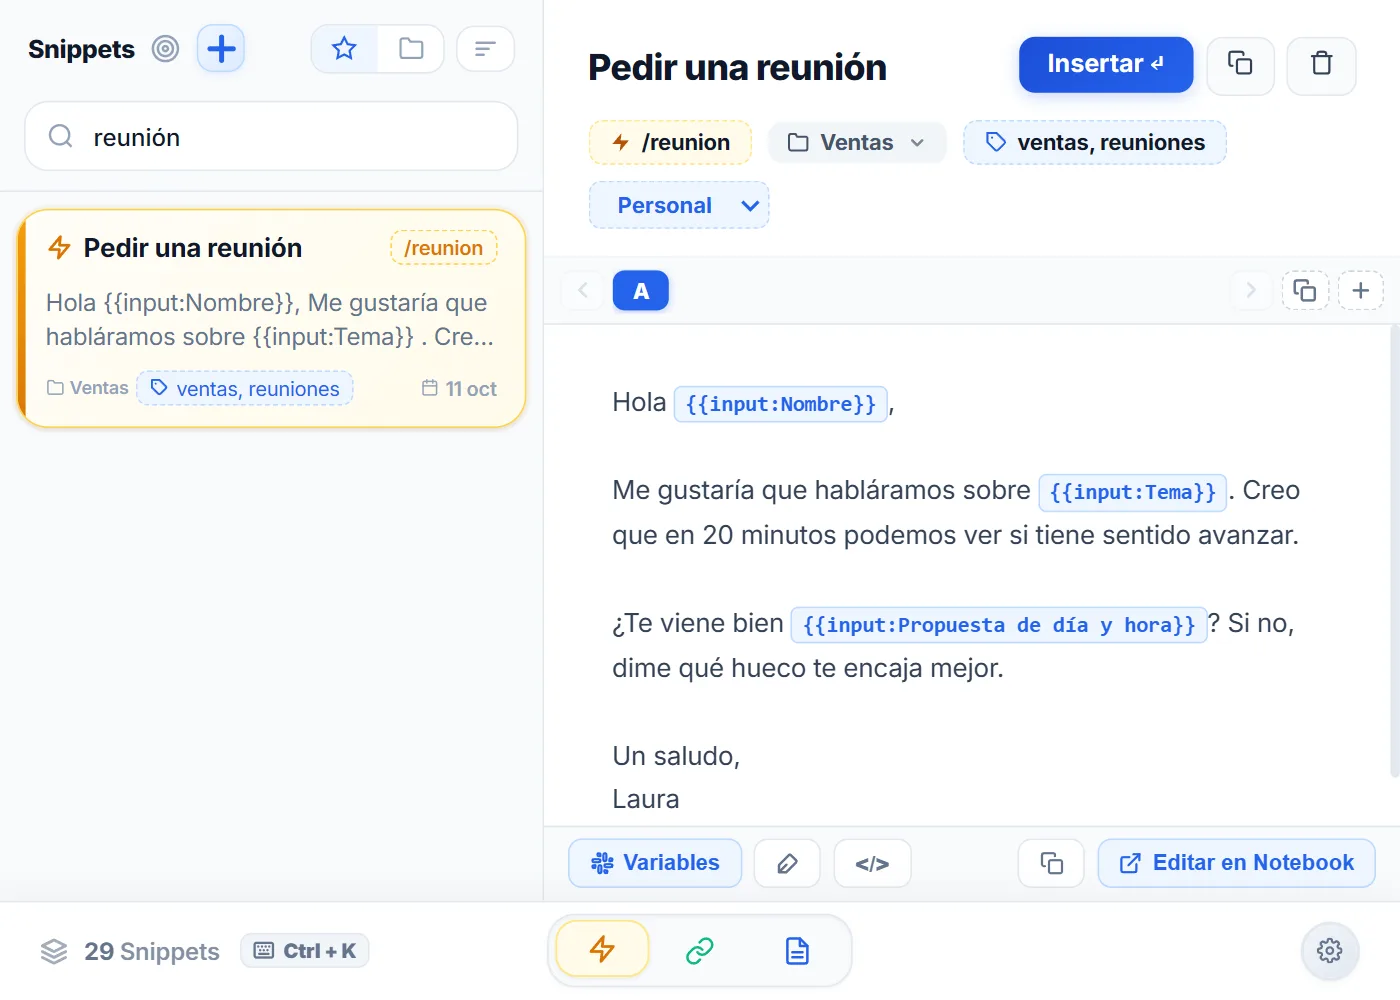Switch to the links tab
This screenshot has width=1400, height=1000.
click(x=699, y=950)
